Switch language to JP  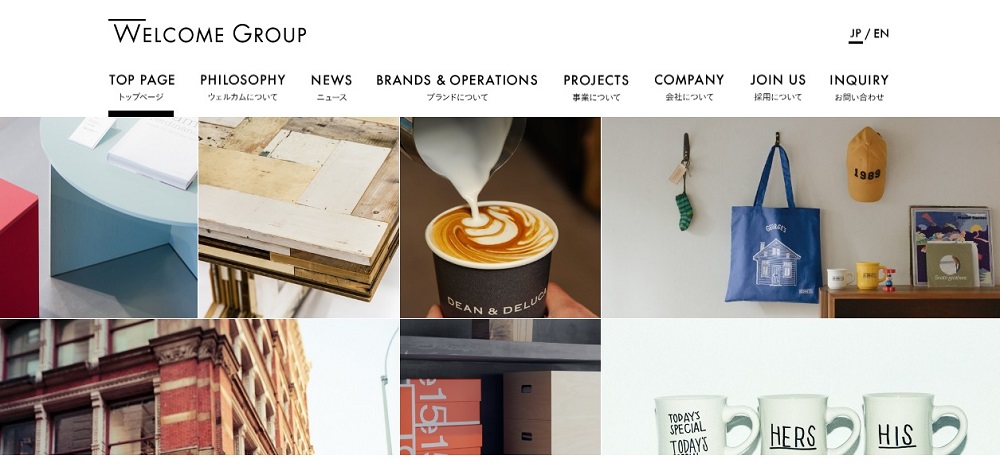(855, 33)
